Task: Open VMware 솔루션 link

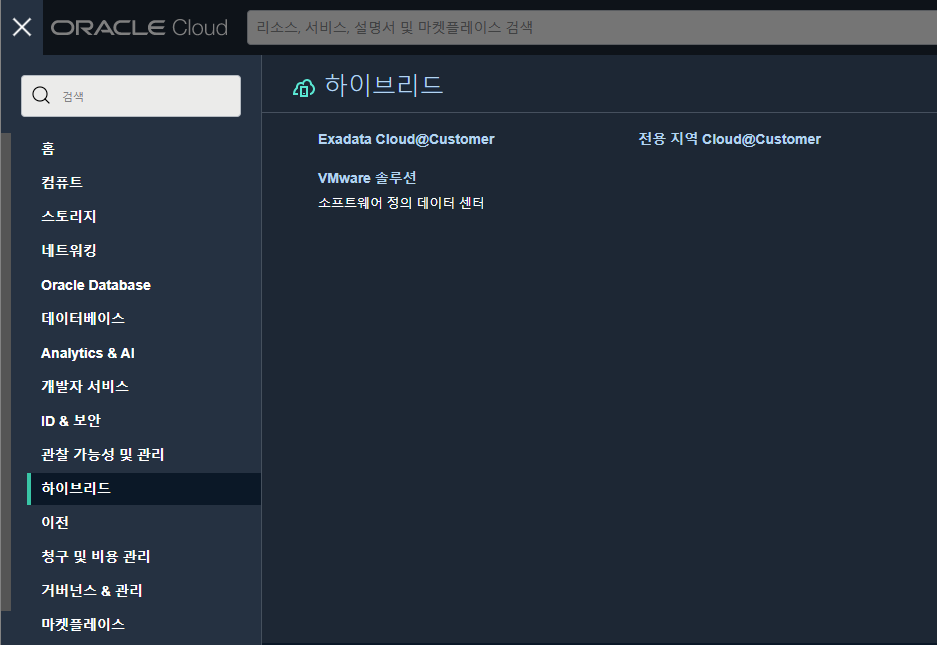Action: 367,178
